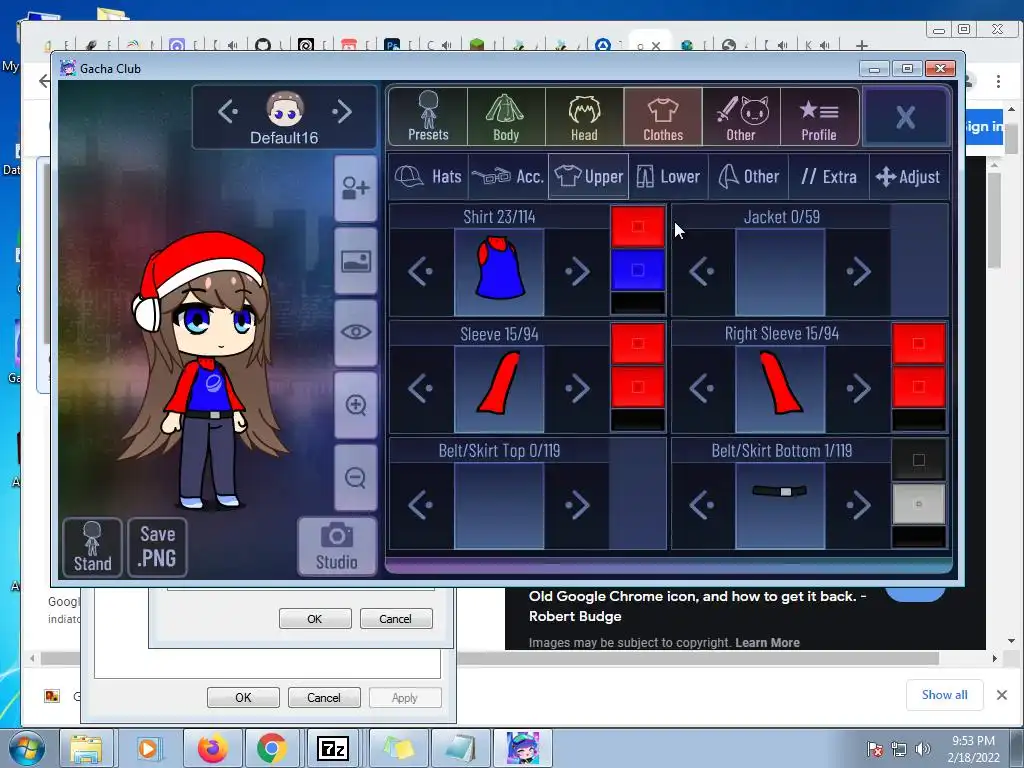Viewport: 1024px width, 768px height.
Task: Open the Other category with sword icon
Action: (x=741, y=116)
